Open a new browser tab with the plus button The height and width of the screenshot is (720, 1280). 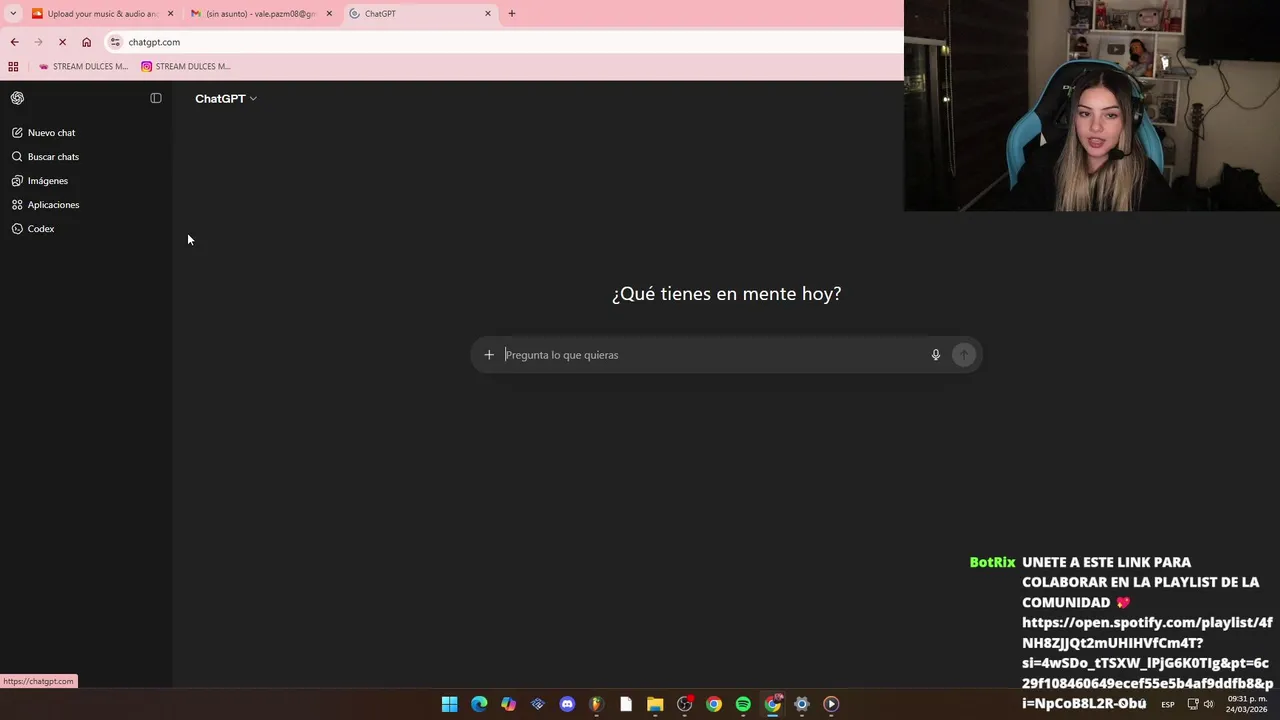512,14
